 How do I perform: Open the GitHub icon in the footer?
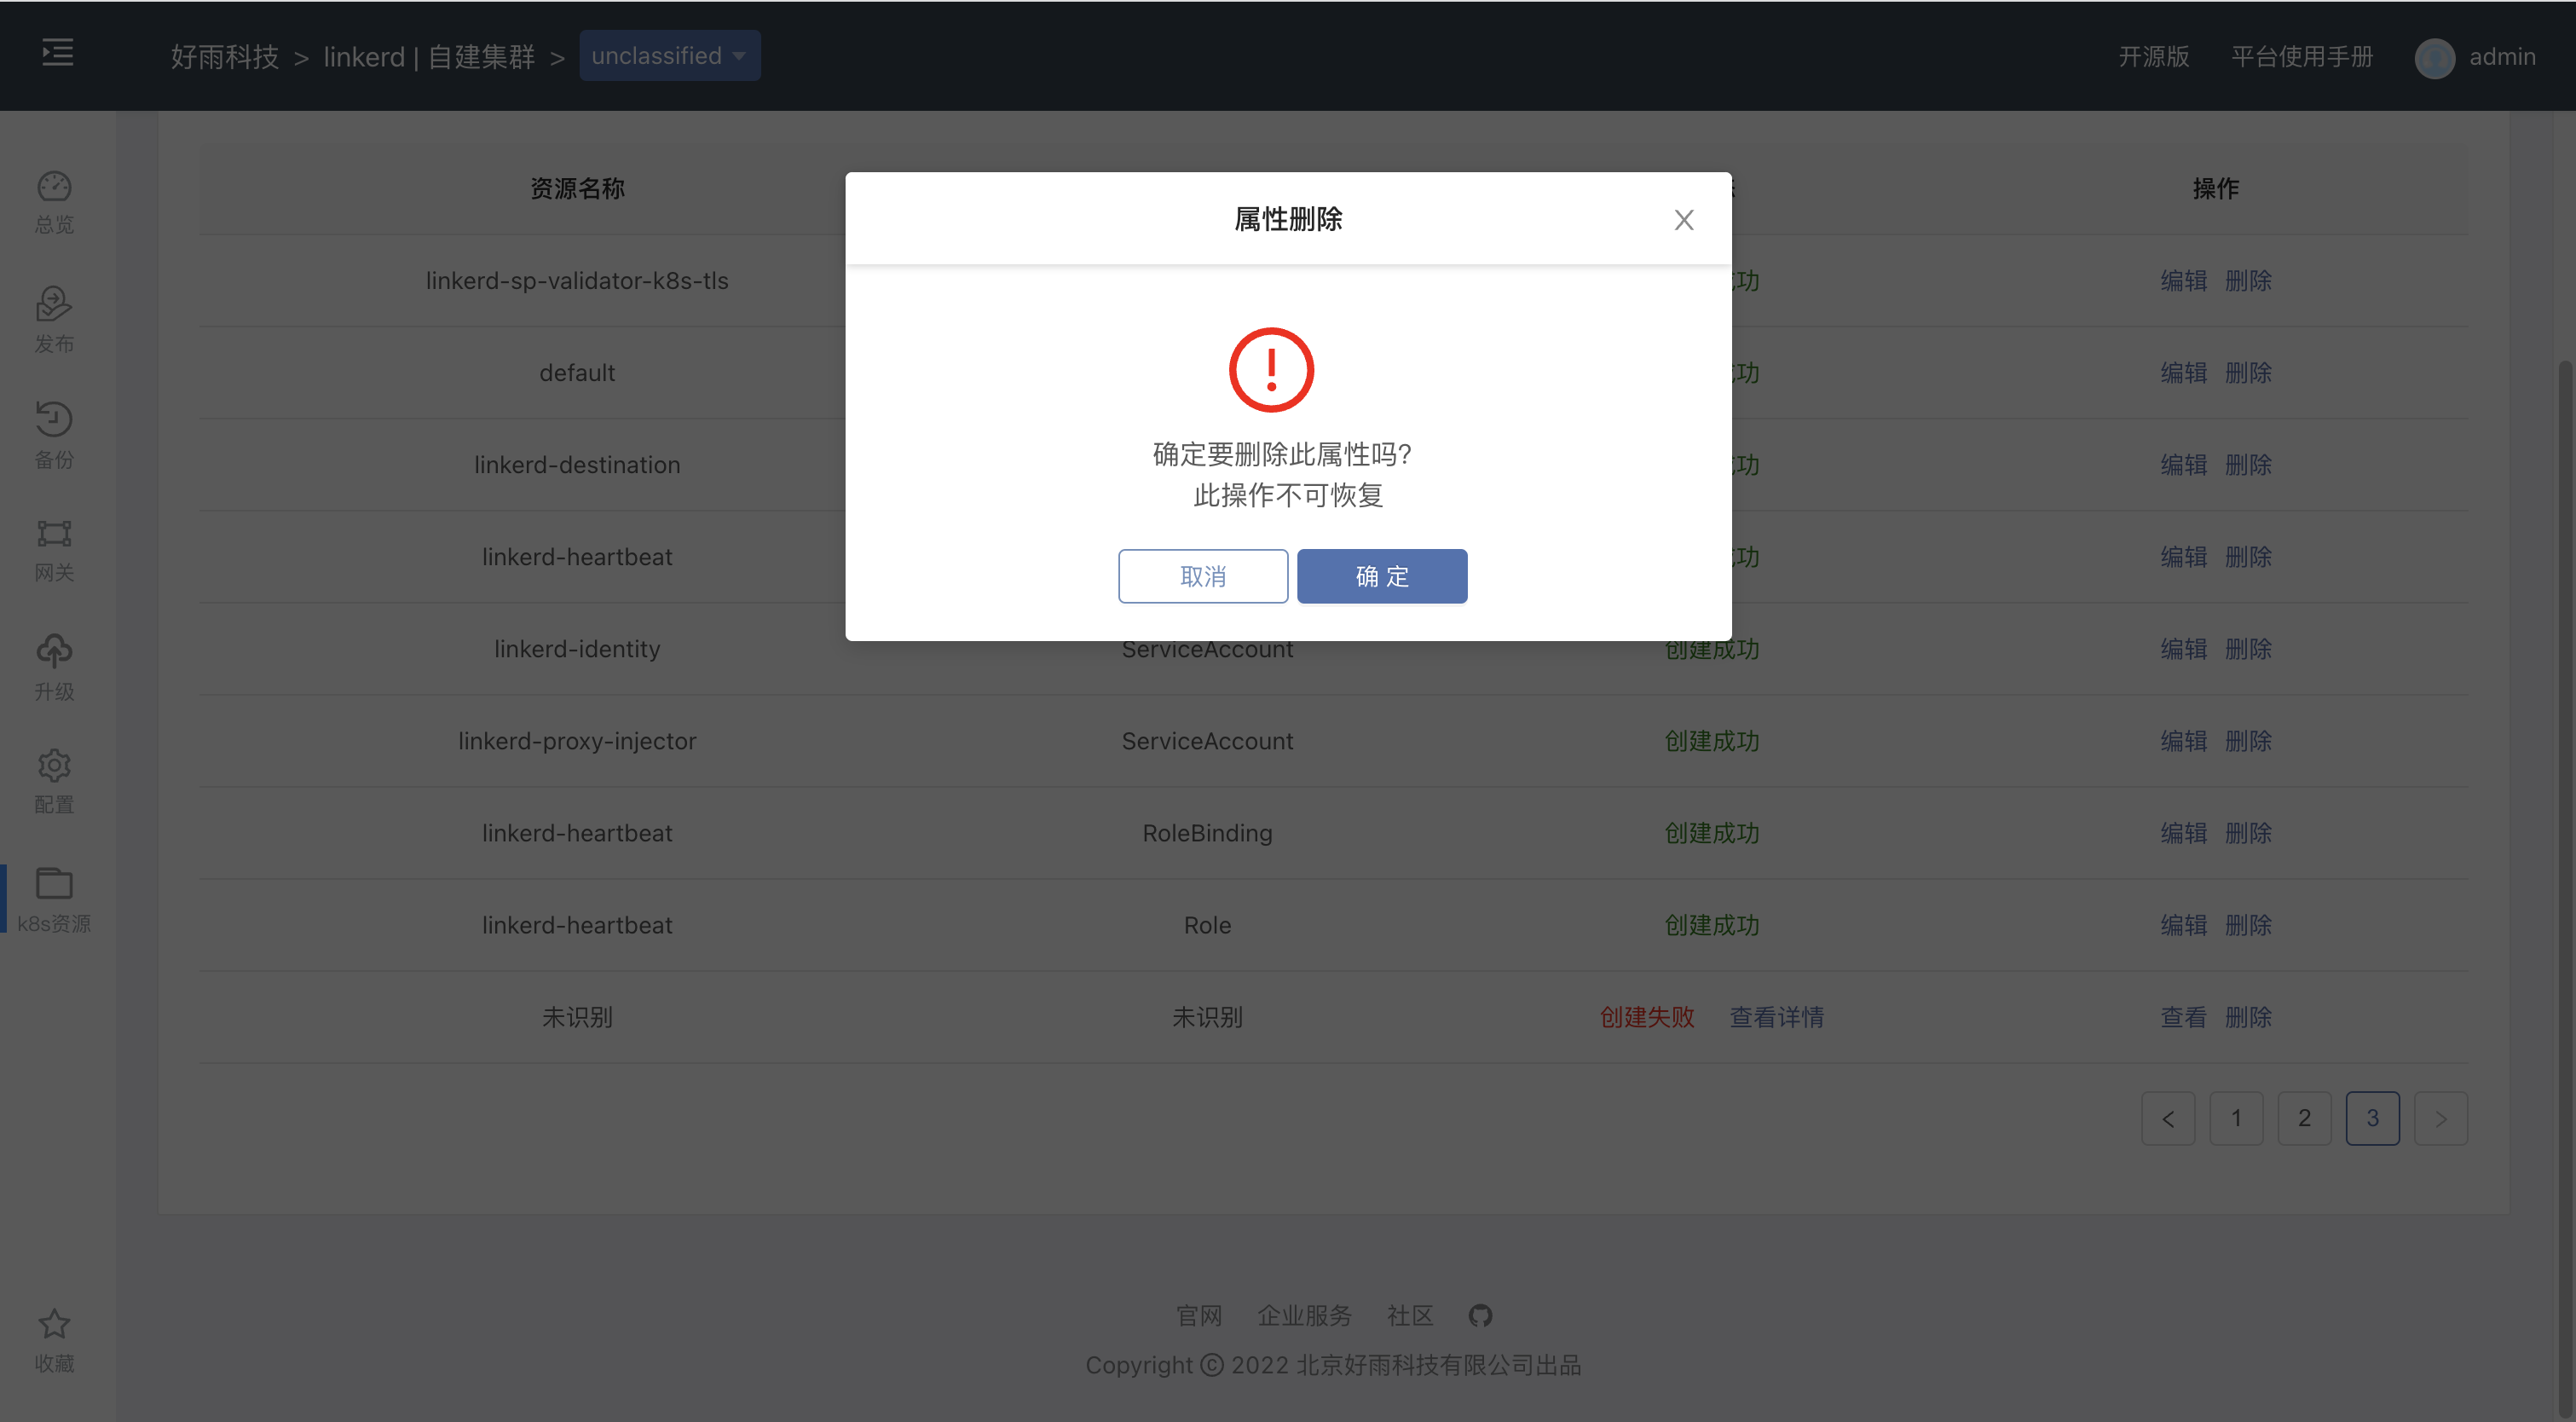[x=1481, y=1315]
